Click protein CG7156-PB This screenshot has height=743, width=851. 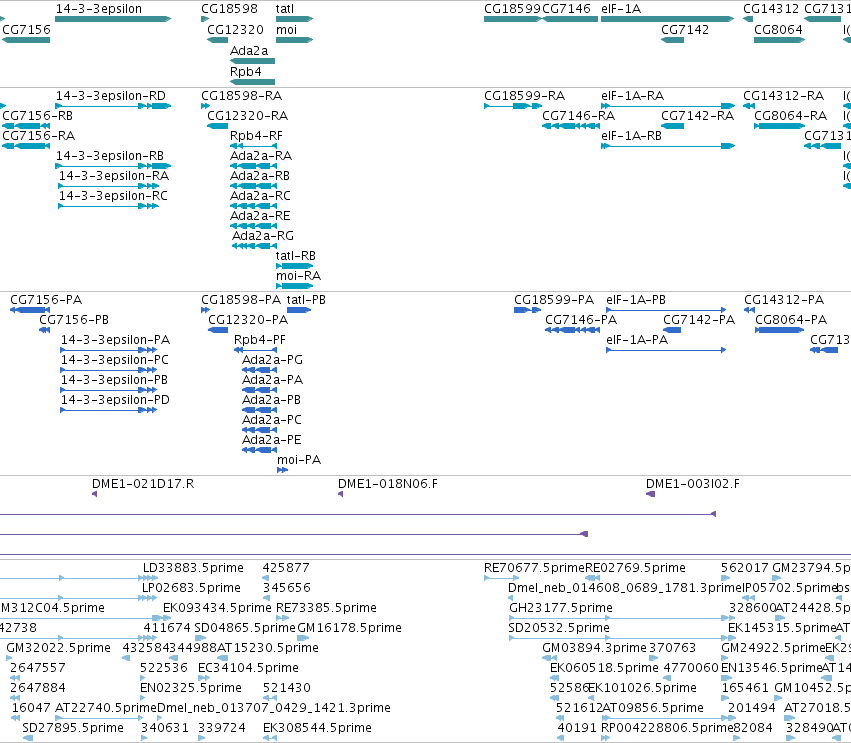45,330
